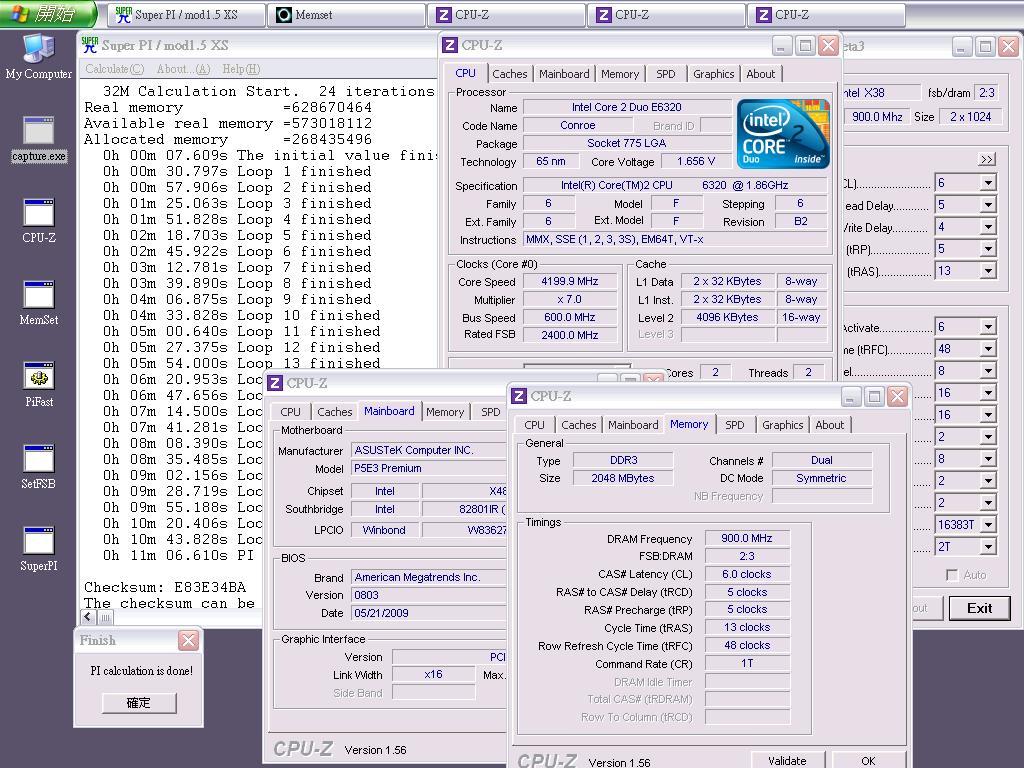Click Loop 13 finished row
The image size is (1024, 768).
242,363
